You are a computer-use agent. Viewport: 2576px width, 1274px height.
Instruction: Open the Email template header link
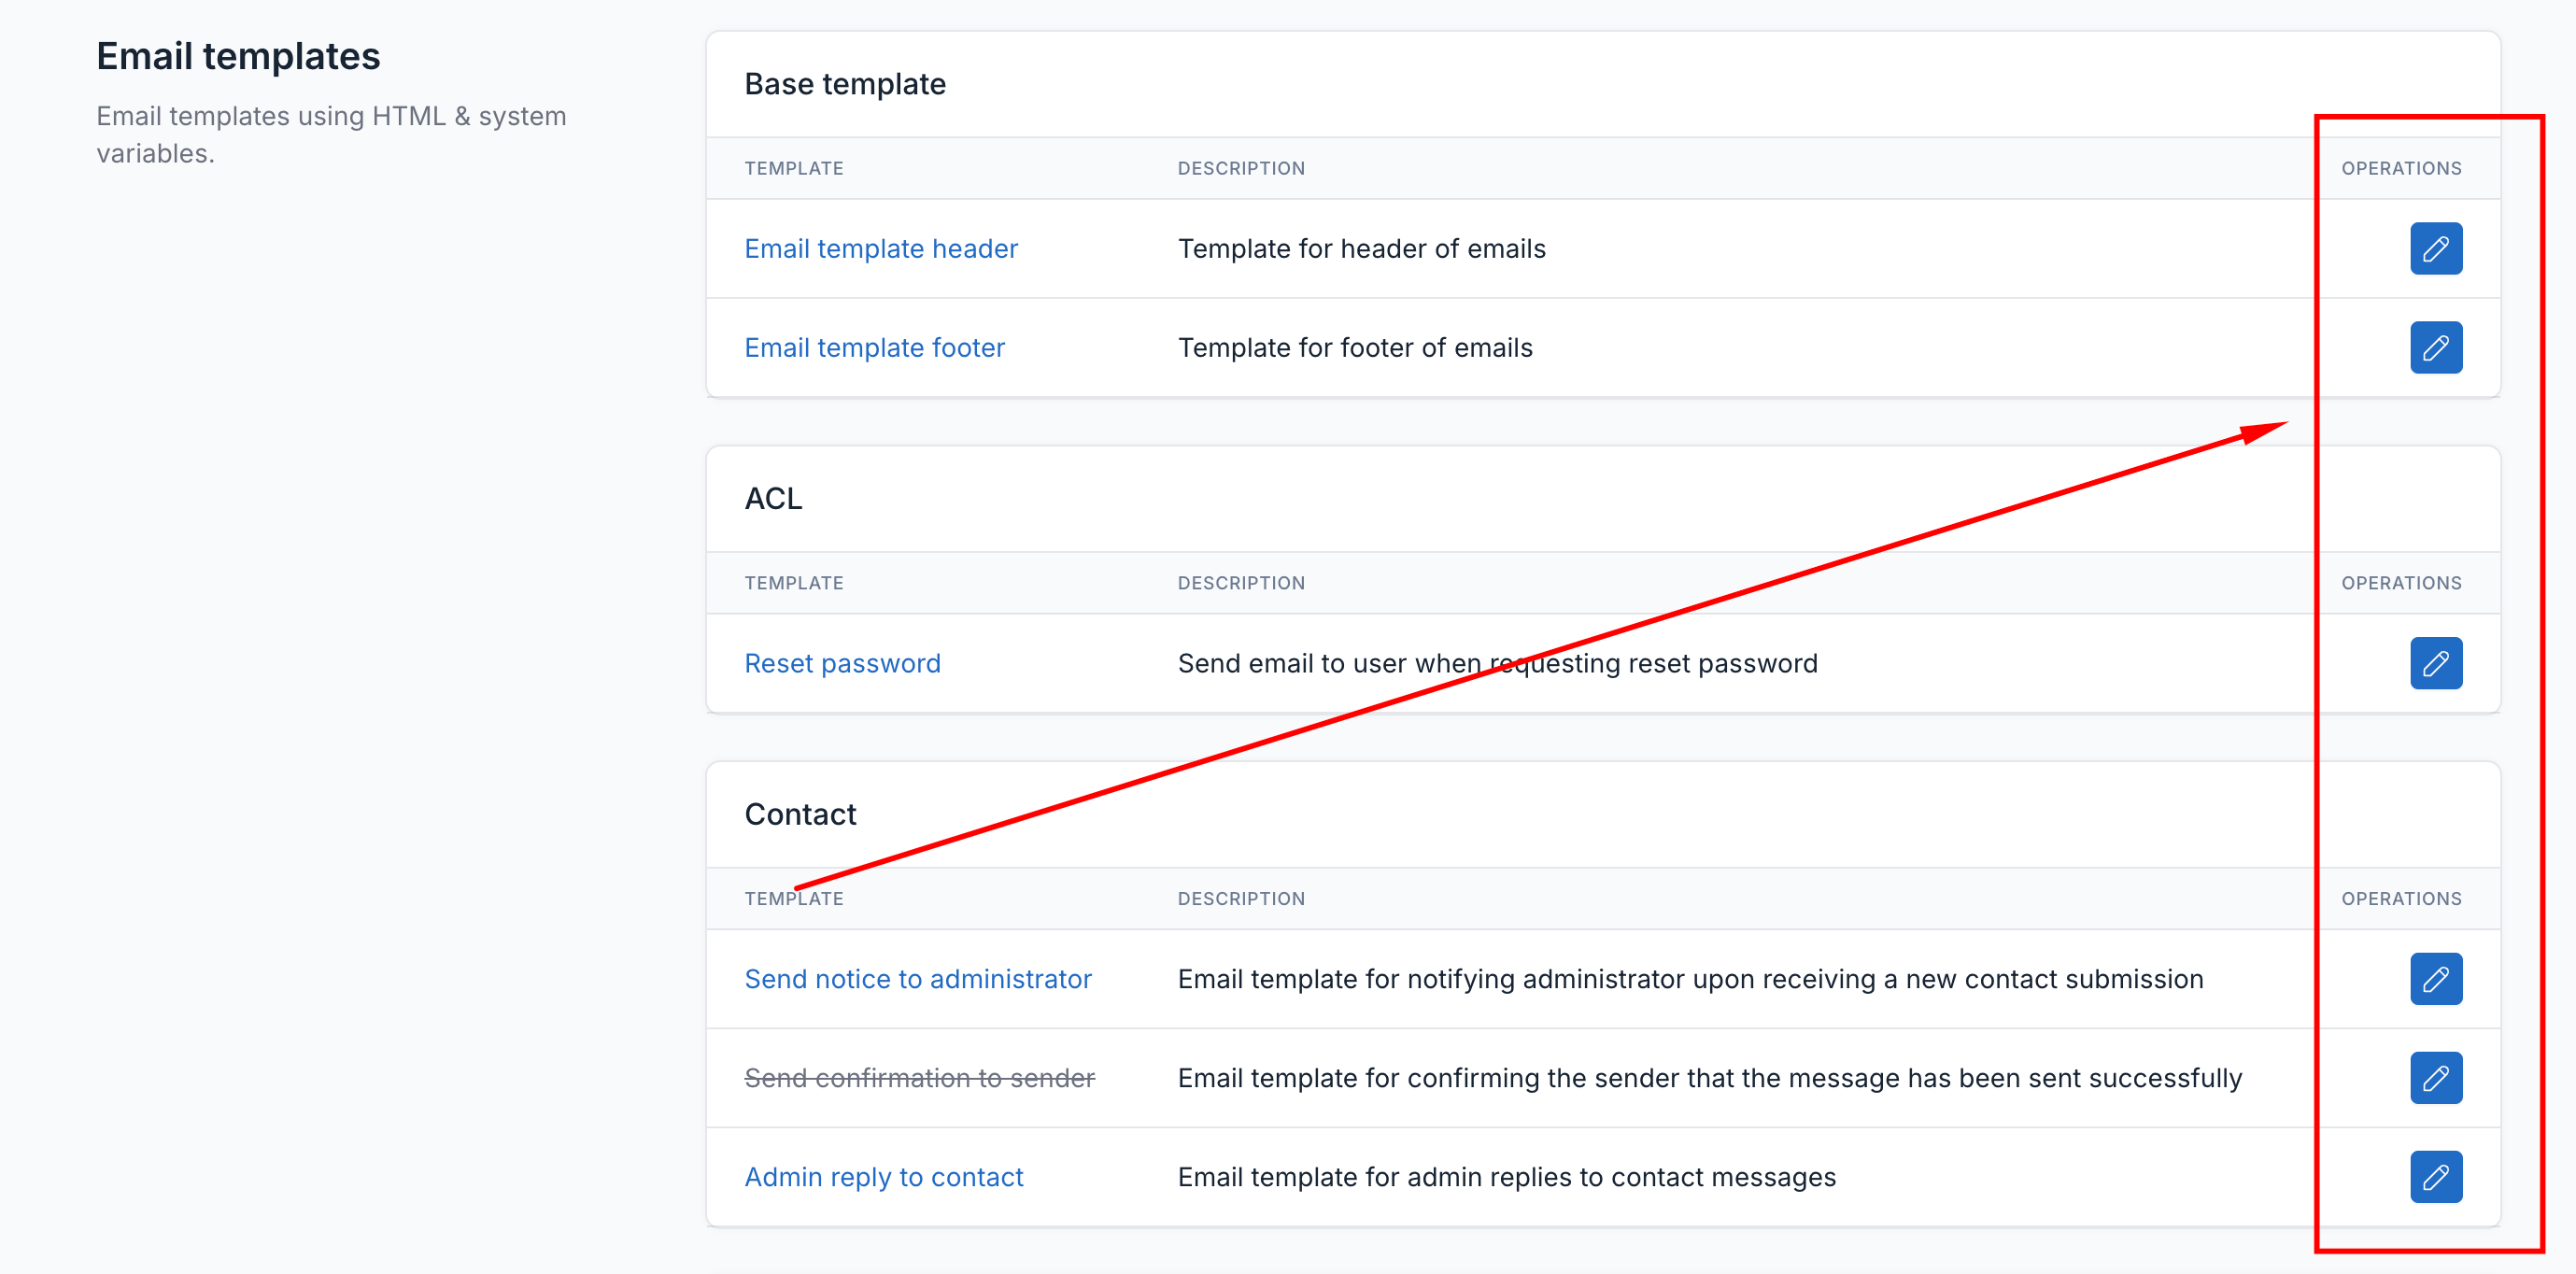(880, 248)
